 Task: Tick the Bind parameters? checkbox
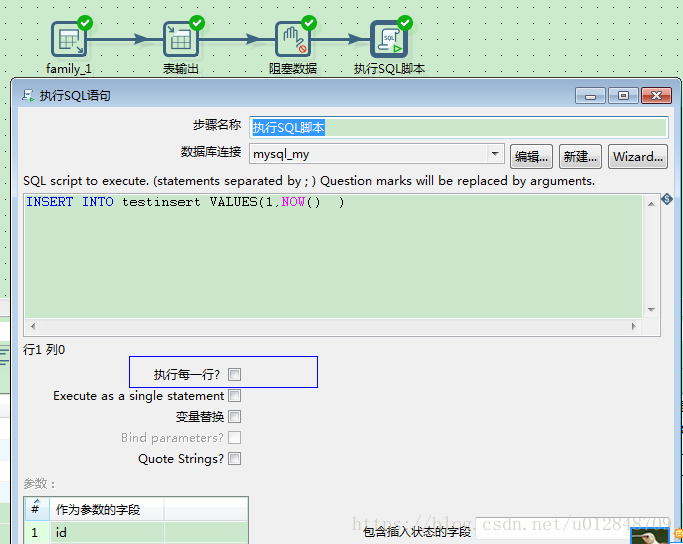(234, 437)
